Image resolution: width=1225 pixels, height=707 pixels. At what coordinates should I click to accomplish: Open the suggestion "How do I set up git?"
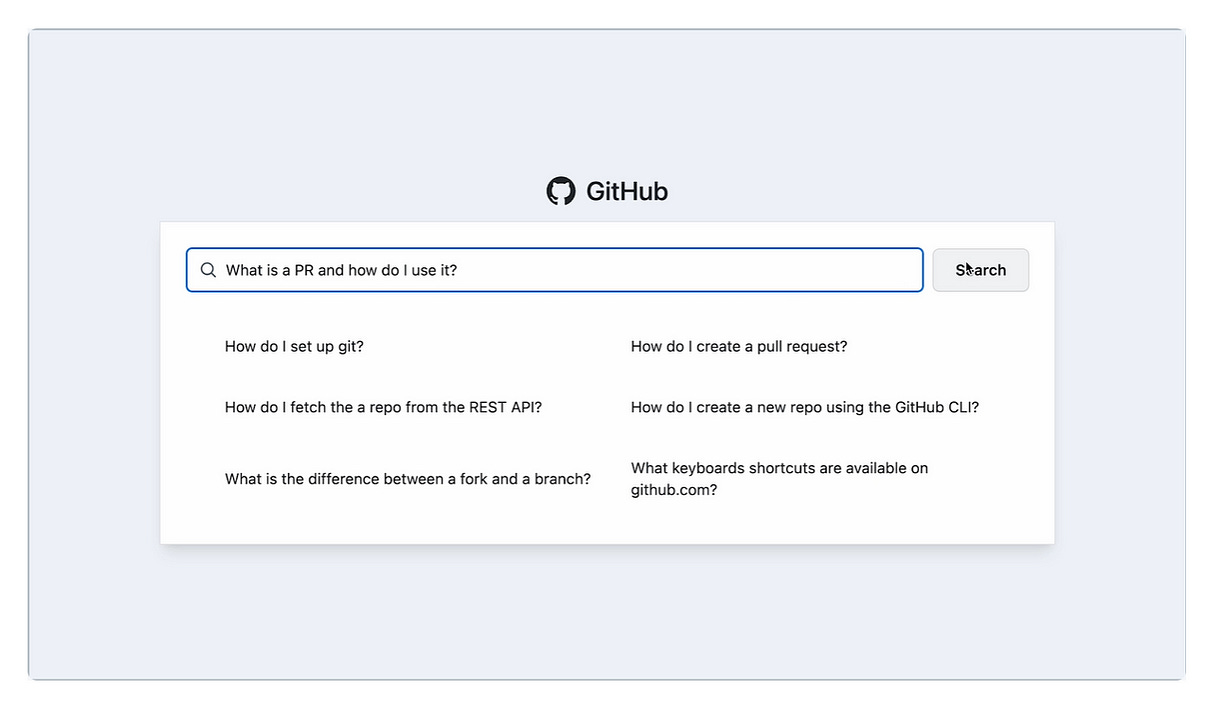(294, 346)
